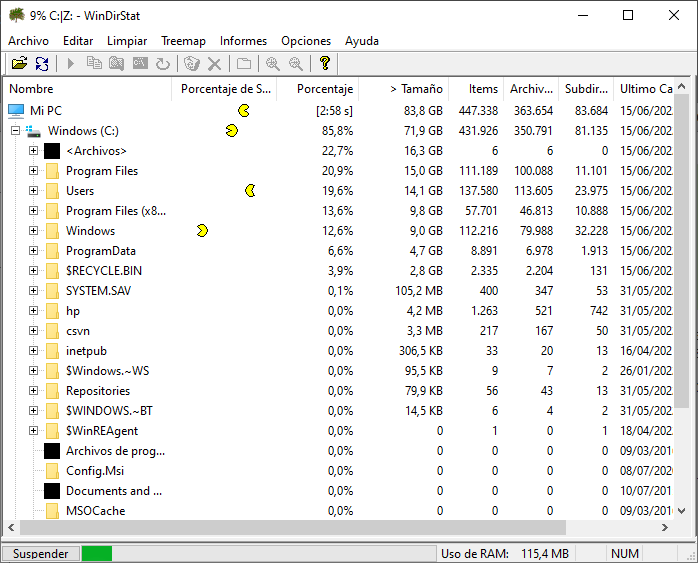
Task: Click the vertical scrollbar down arrow
Action: tap(681, 511)
